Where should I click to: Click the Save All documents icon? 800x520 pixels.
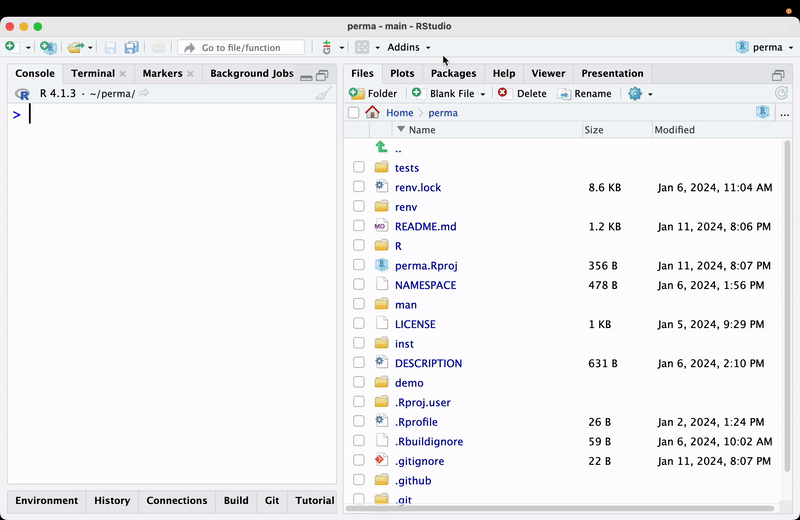coord(132,47)
